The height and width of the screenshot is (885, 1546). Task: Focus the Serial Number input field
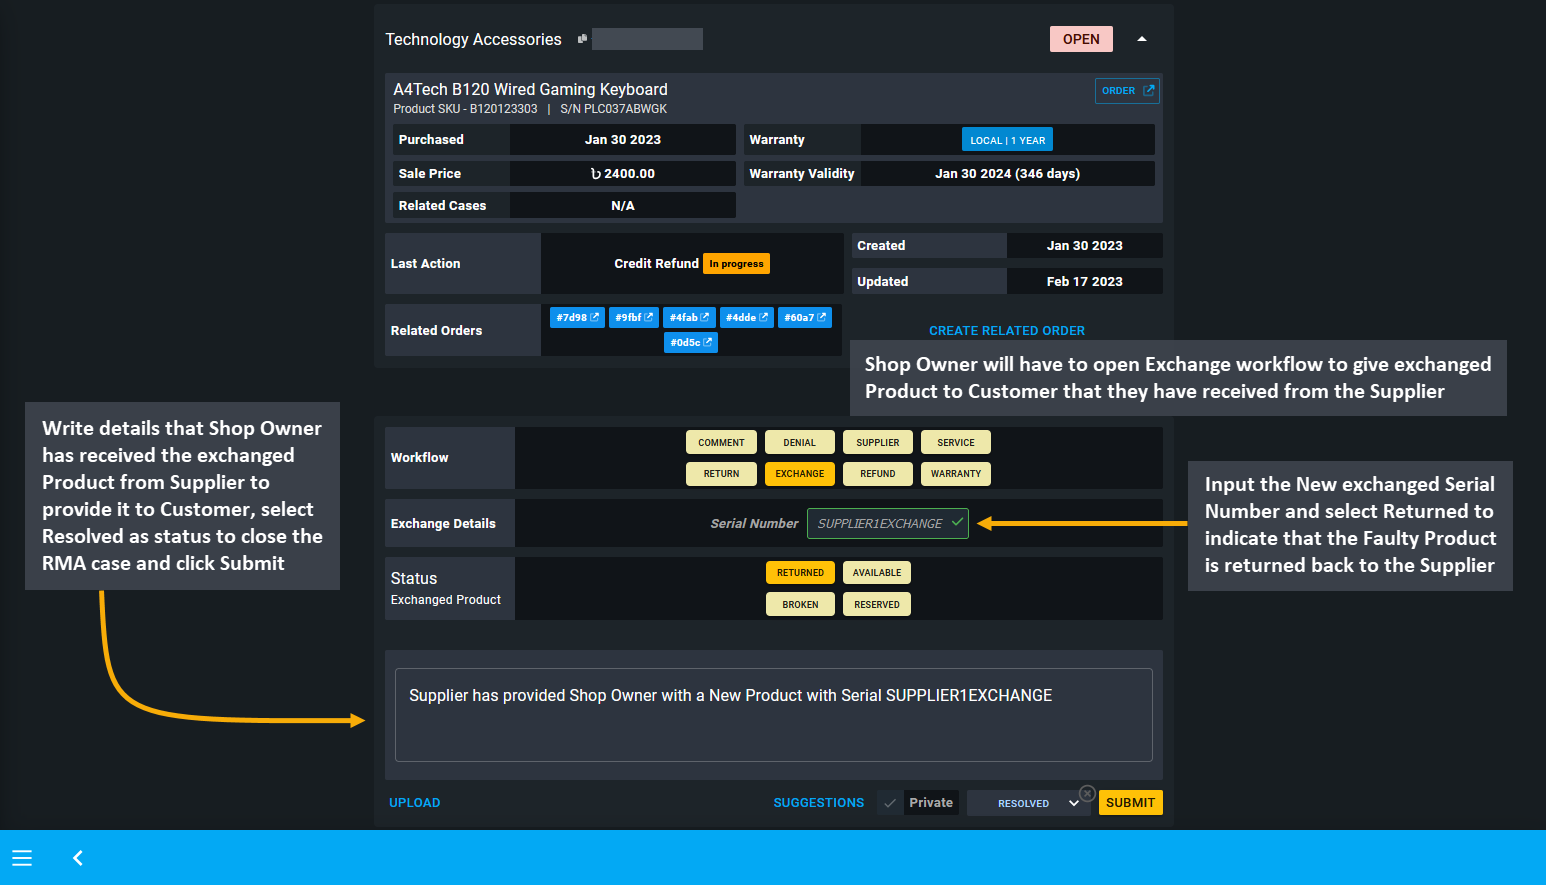click(887, 523)
